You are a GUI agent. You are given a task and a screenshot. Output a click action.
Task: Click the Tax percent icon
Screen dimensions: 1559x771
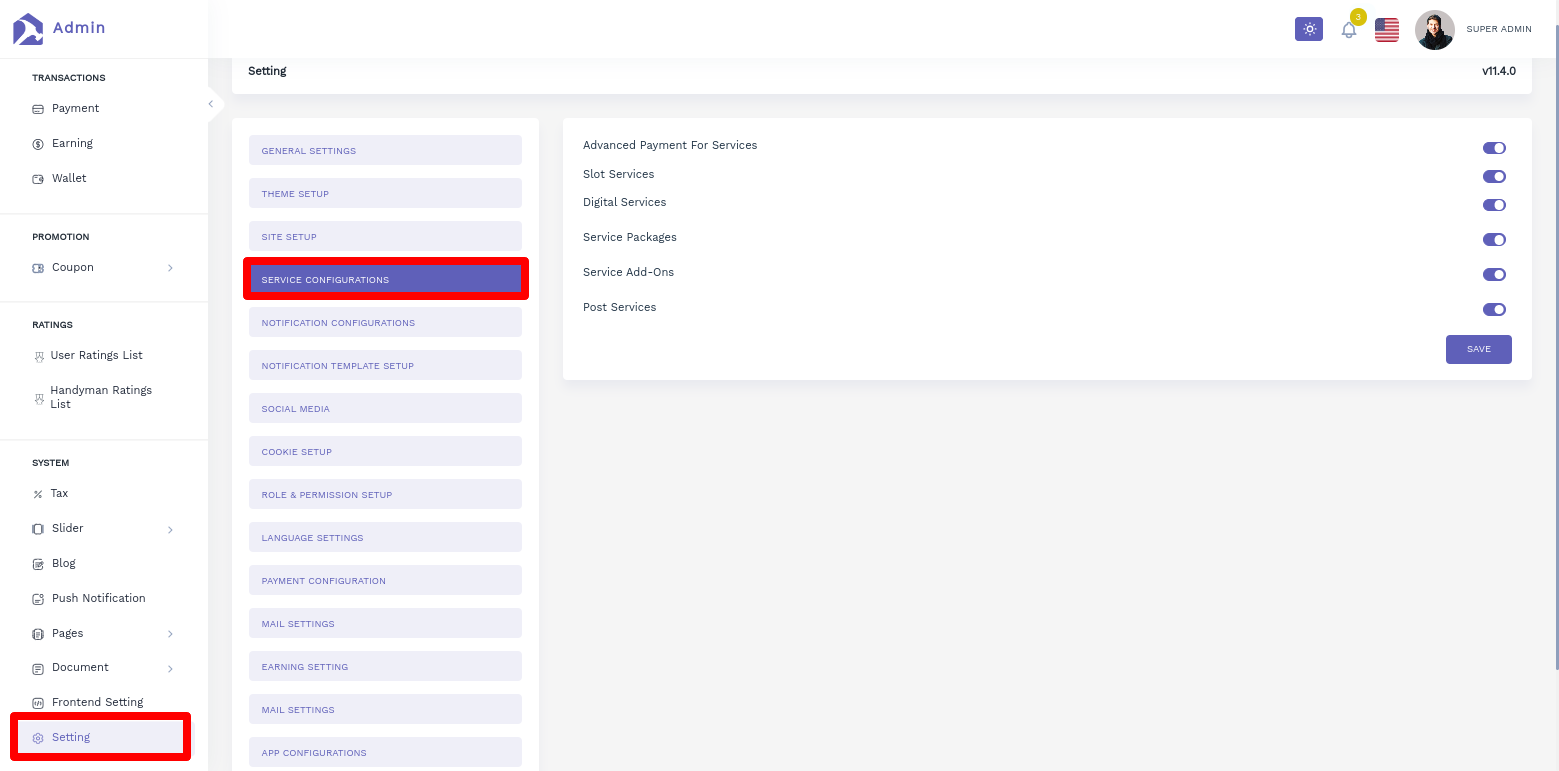pos(38,494)
